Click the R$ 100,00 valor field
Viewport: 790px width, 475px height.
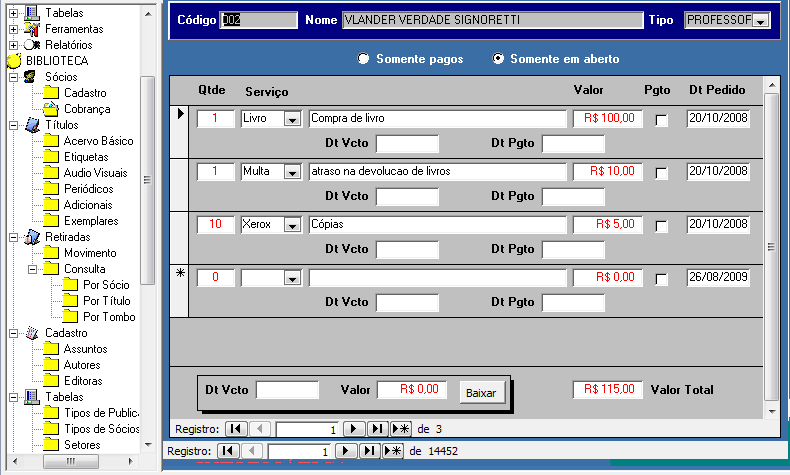pos(608,118)
